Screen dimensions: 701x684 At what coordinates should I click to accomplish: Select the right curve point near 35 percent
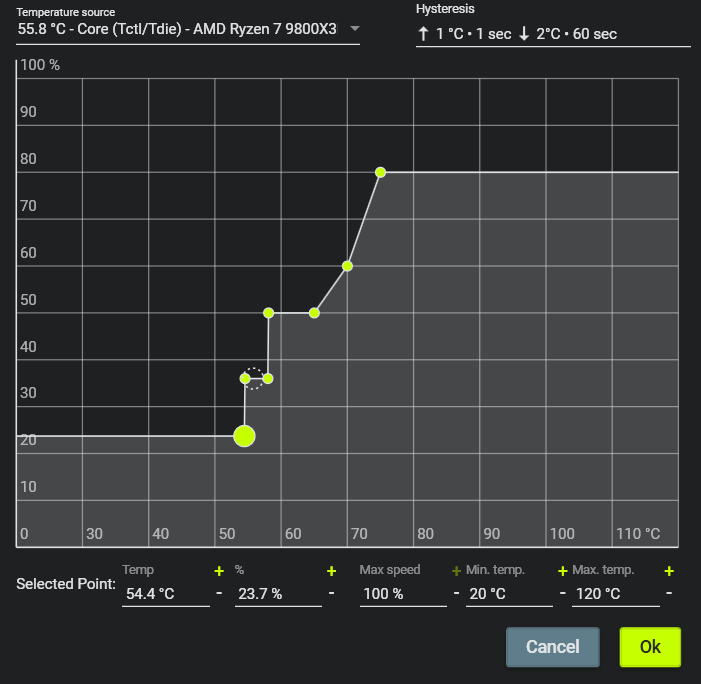point(268,379)
